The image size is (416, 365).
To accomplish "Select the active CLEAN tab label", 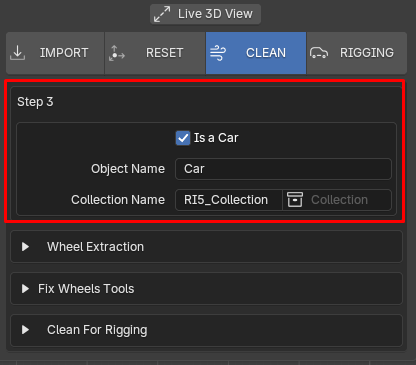I will pos(266,53).
